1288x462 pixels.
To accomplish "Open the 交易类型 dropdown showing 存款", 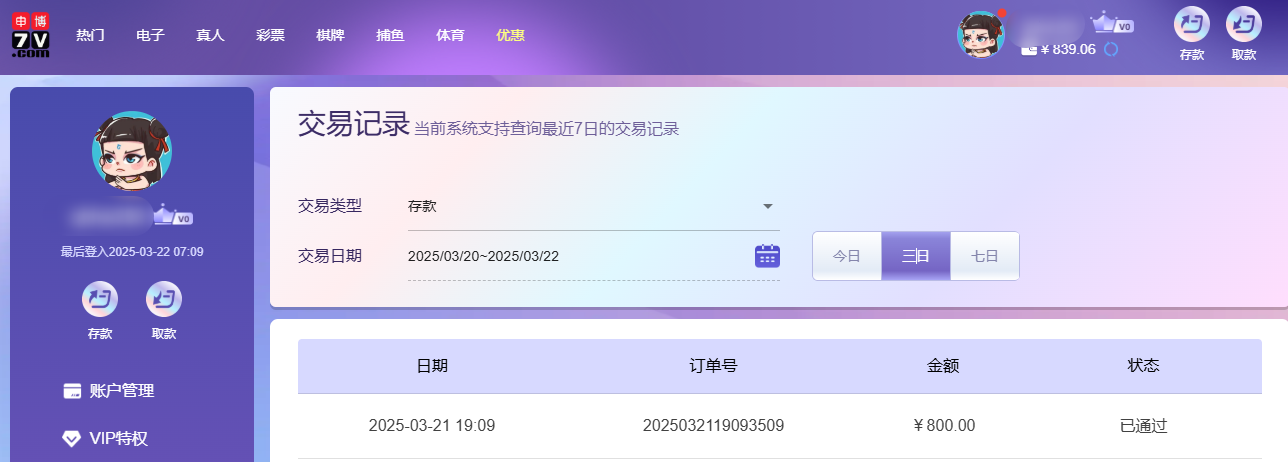I will [594, 207].
